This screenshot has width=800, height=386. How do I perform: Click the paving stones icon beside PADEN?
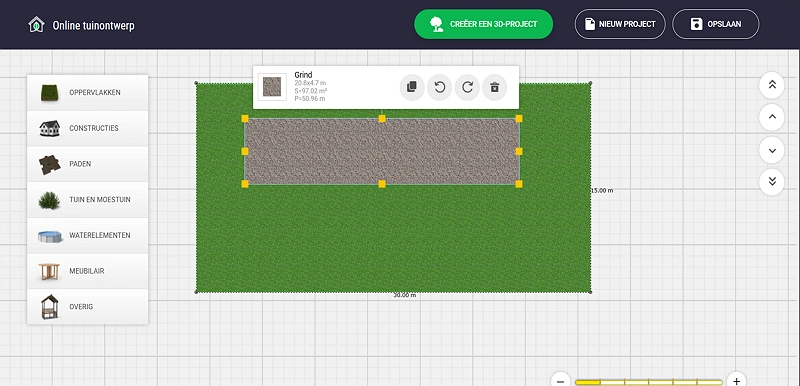49,165
